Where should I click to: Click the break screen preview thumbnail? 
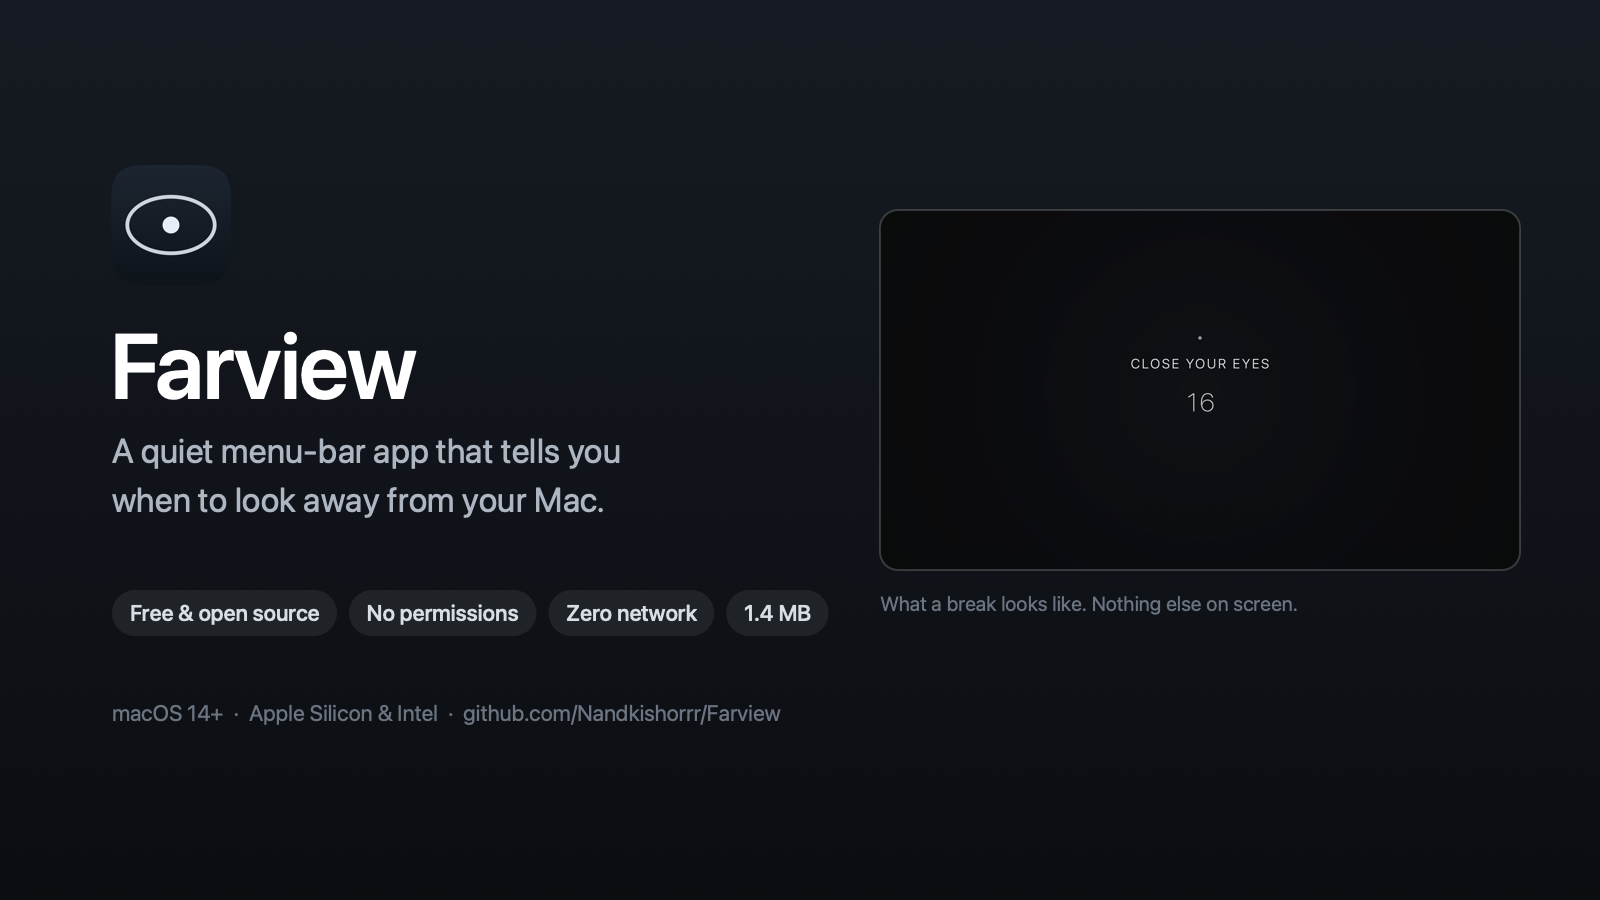[x=1200, y=390]
